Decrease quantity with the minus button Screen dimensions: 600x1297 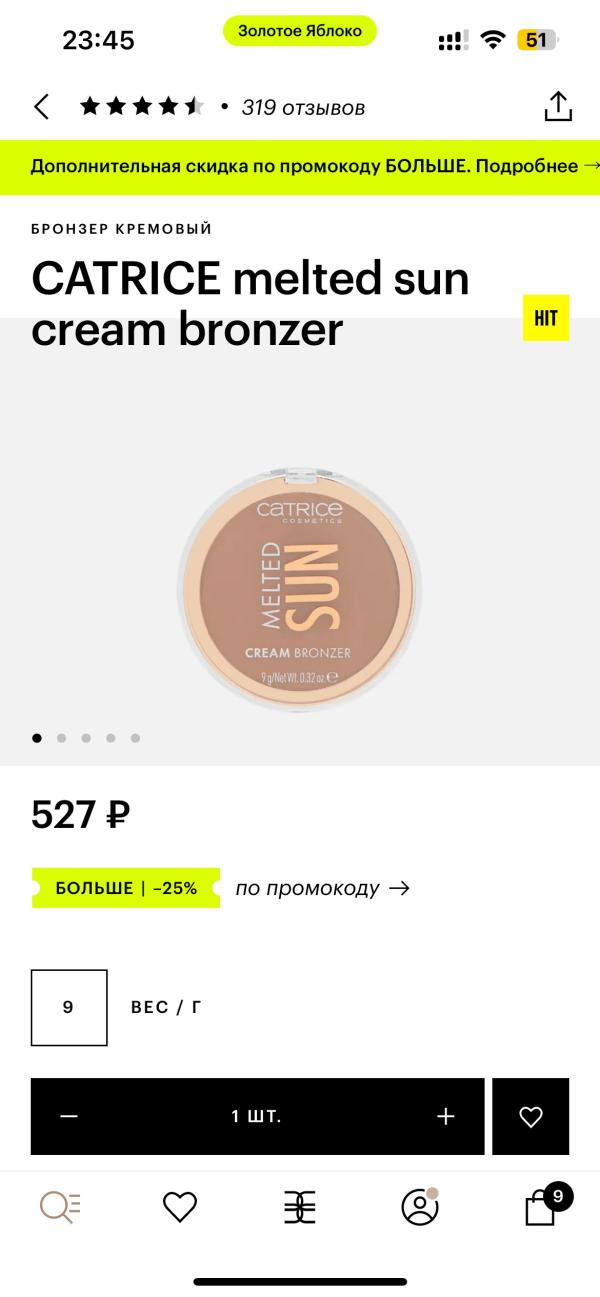(x=69, y=1117)
